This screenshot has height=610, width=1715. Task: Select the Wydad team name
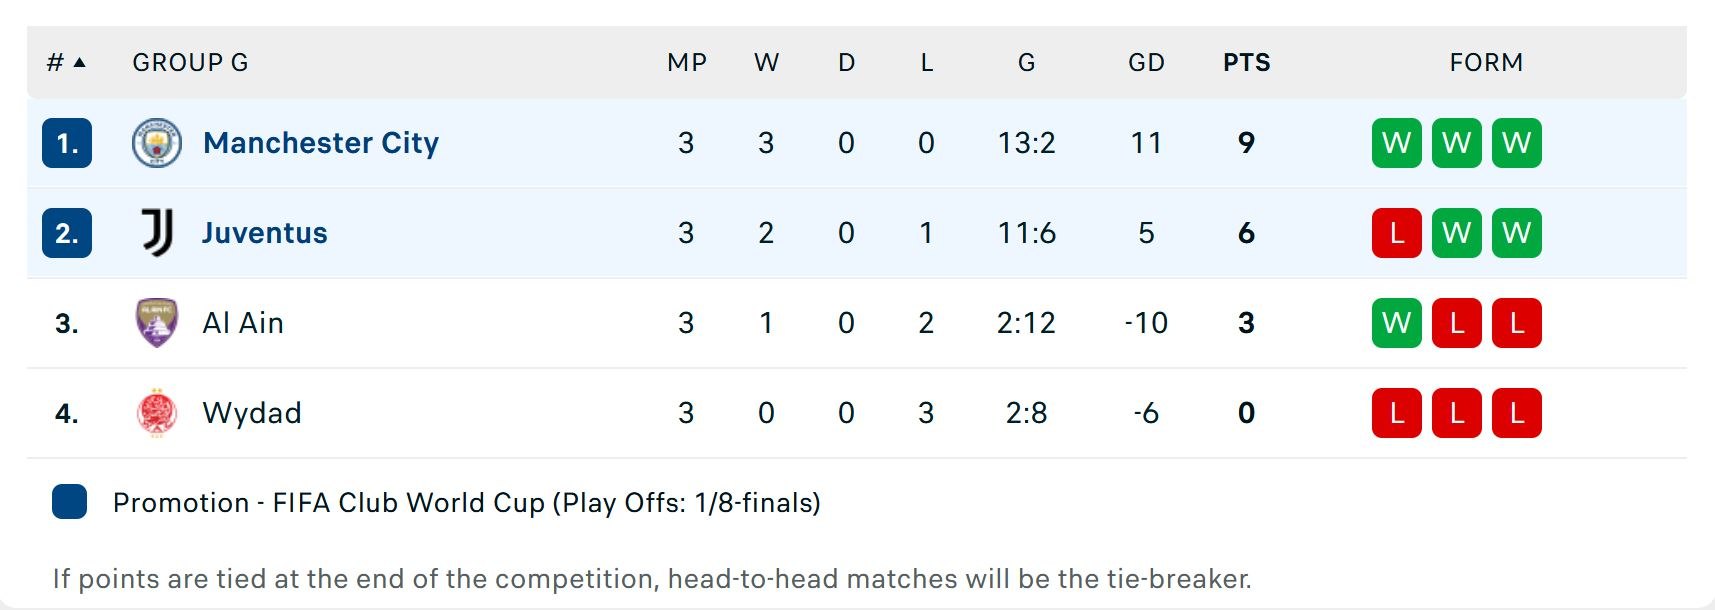252,413
